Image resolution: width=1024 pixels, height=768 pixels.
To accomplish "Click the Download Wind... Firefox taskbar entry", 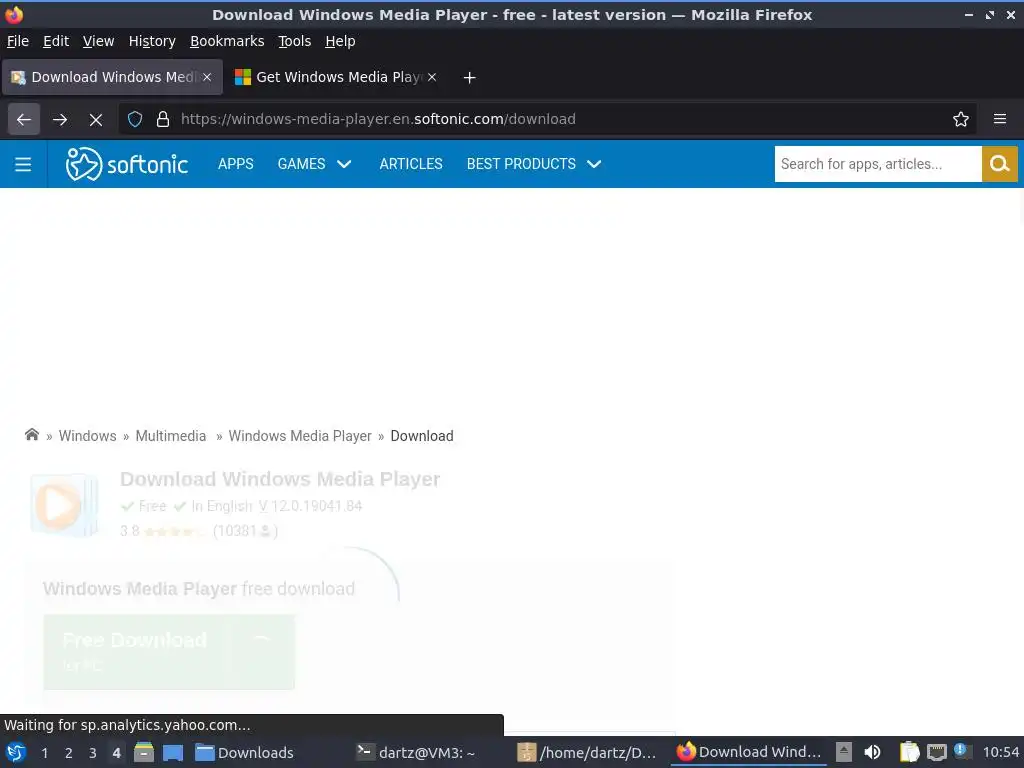I will point(748,752).
